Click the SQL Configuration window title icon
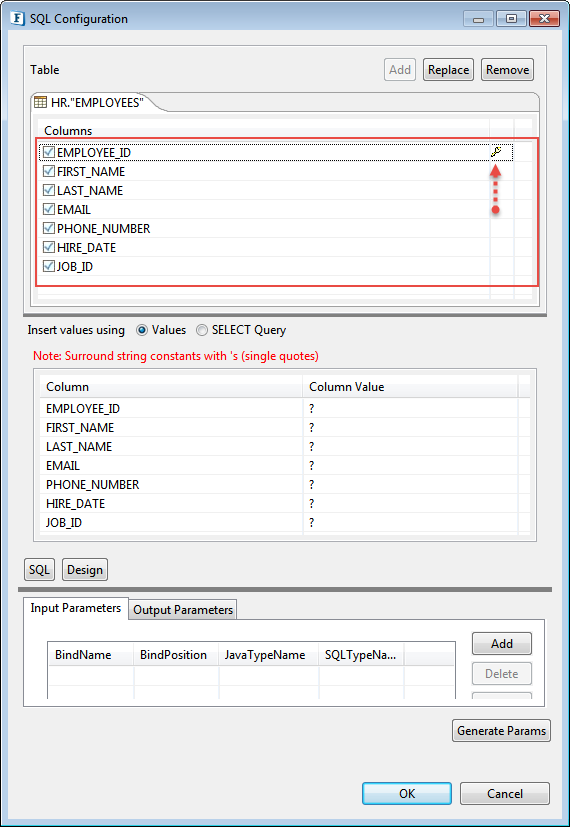This screenshot has width=570, height=827. click(x=17, y=18)
